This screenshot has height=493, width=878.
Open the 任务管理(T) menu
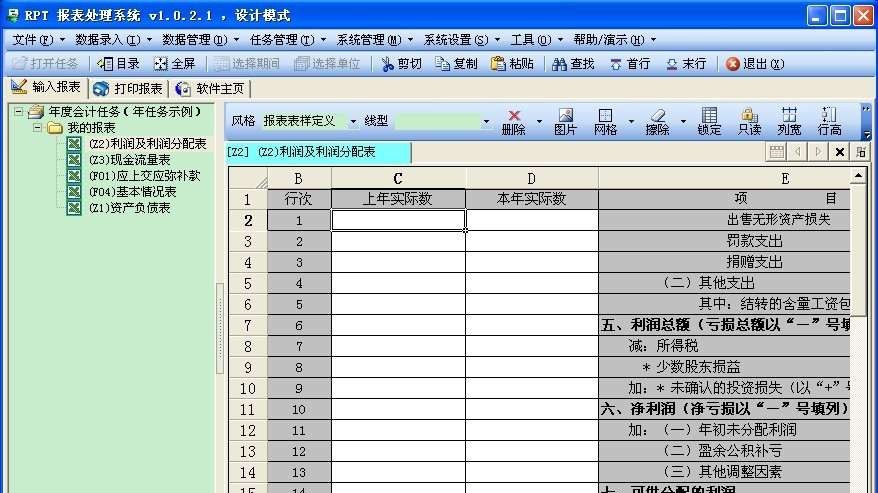click(287, 40)
